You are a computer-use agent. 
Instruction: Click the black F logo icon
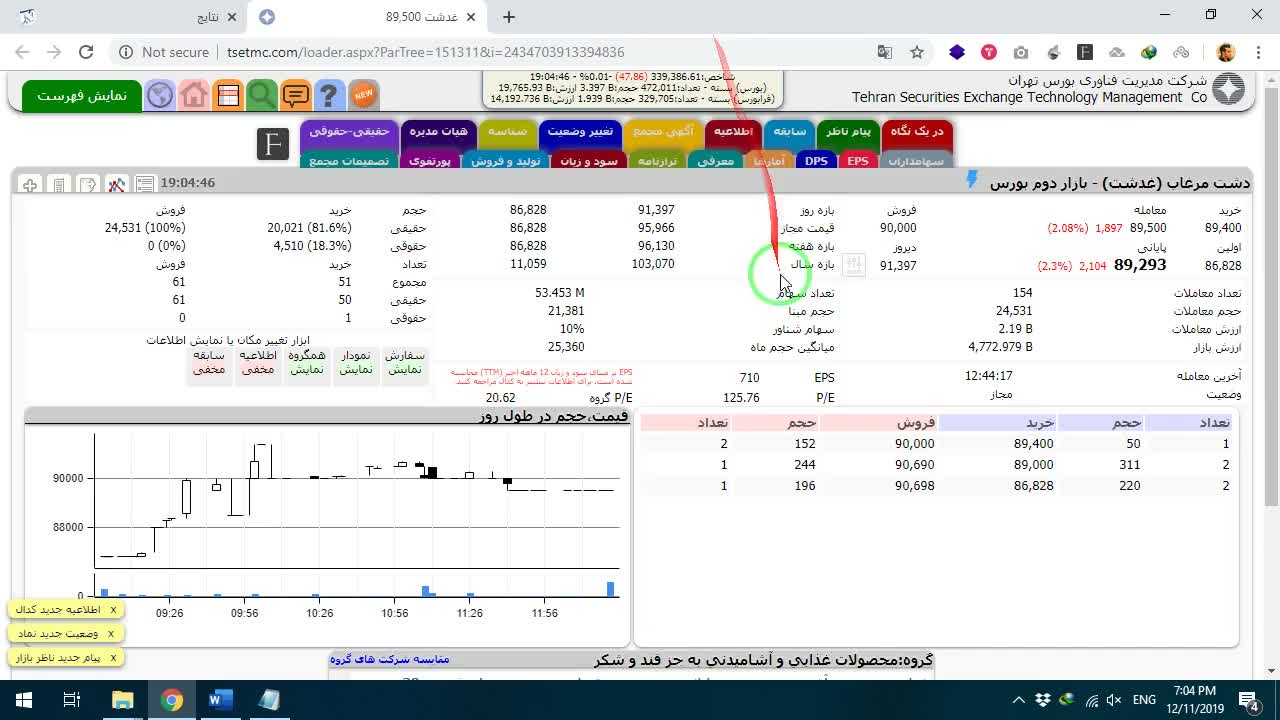[273, 144]
